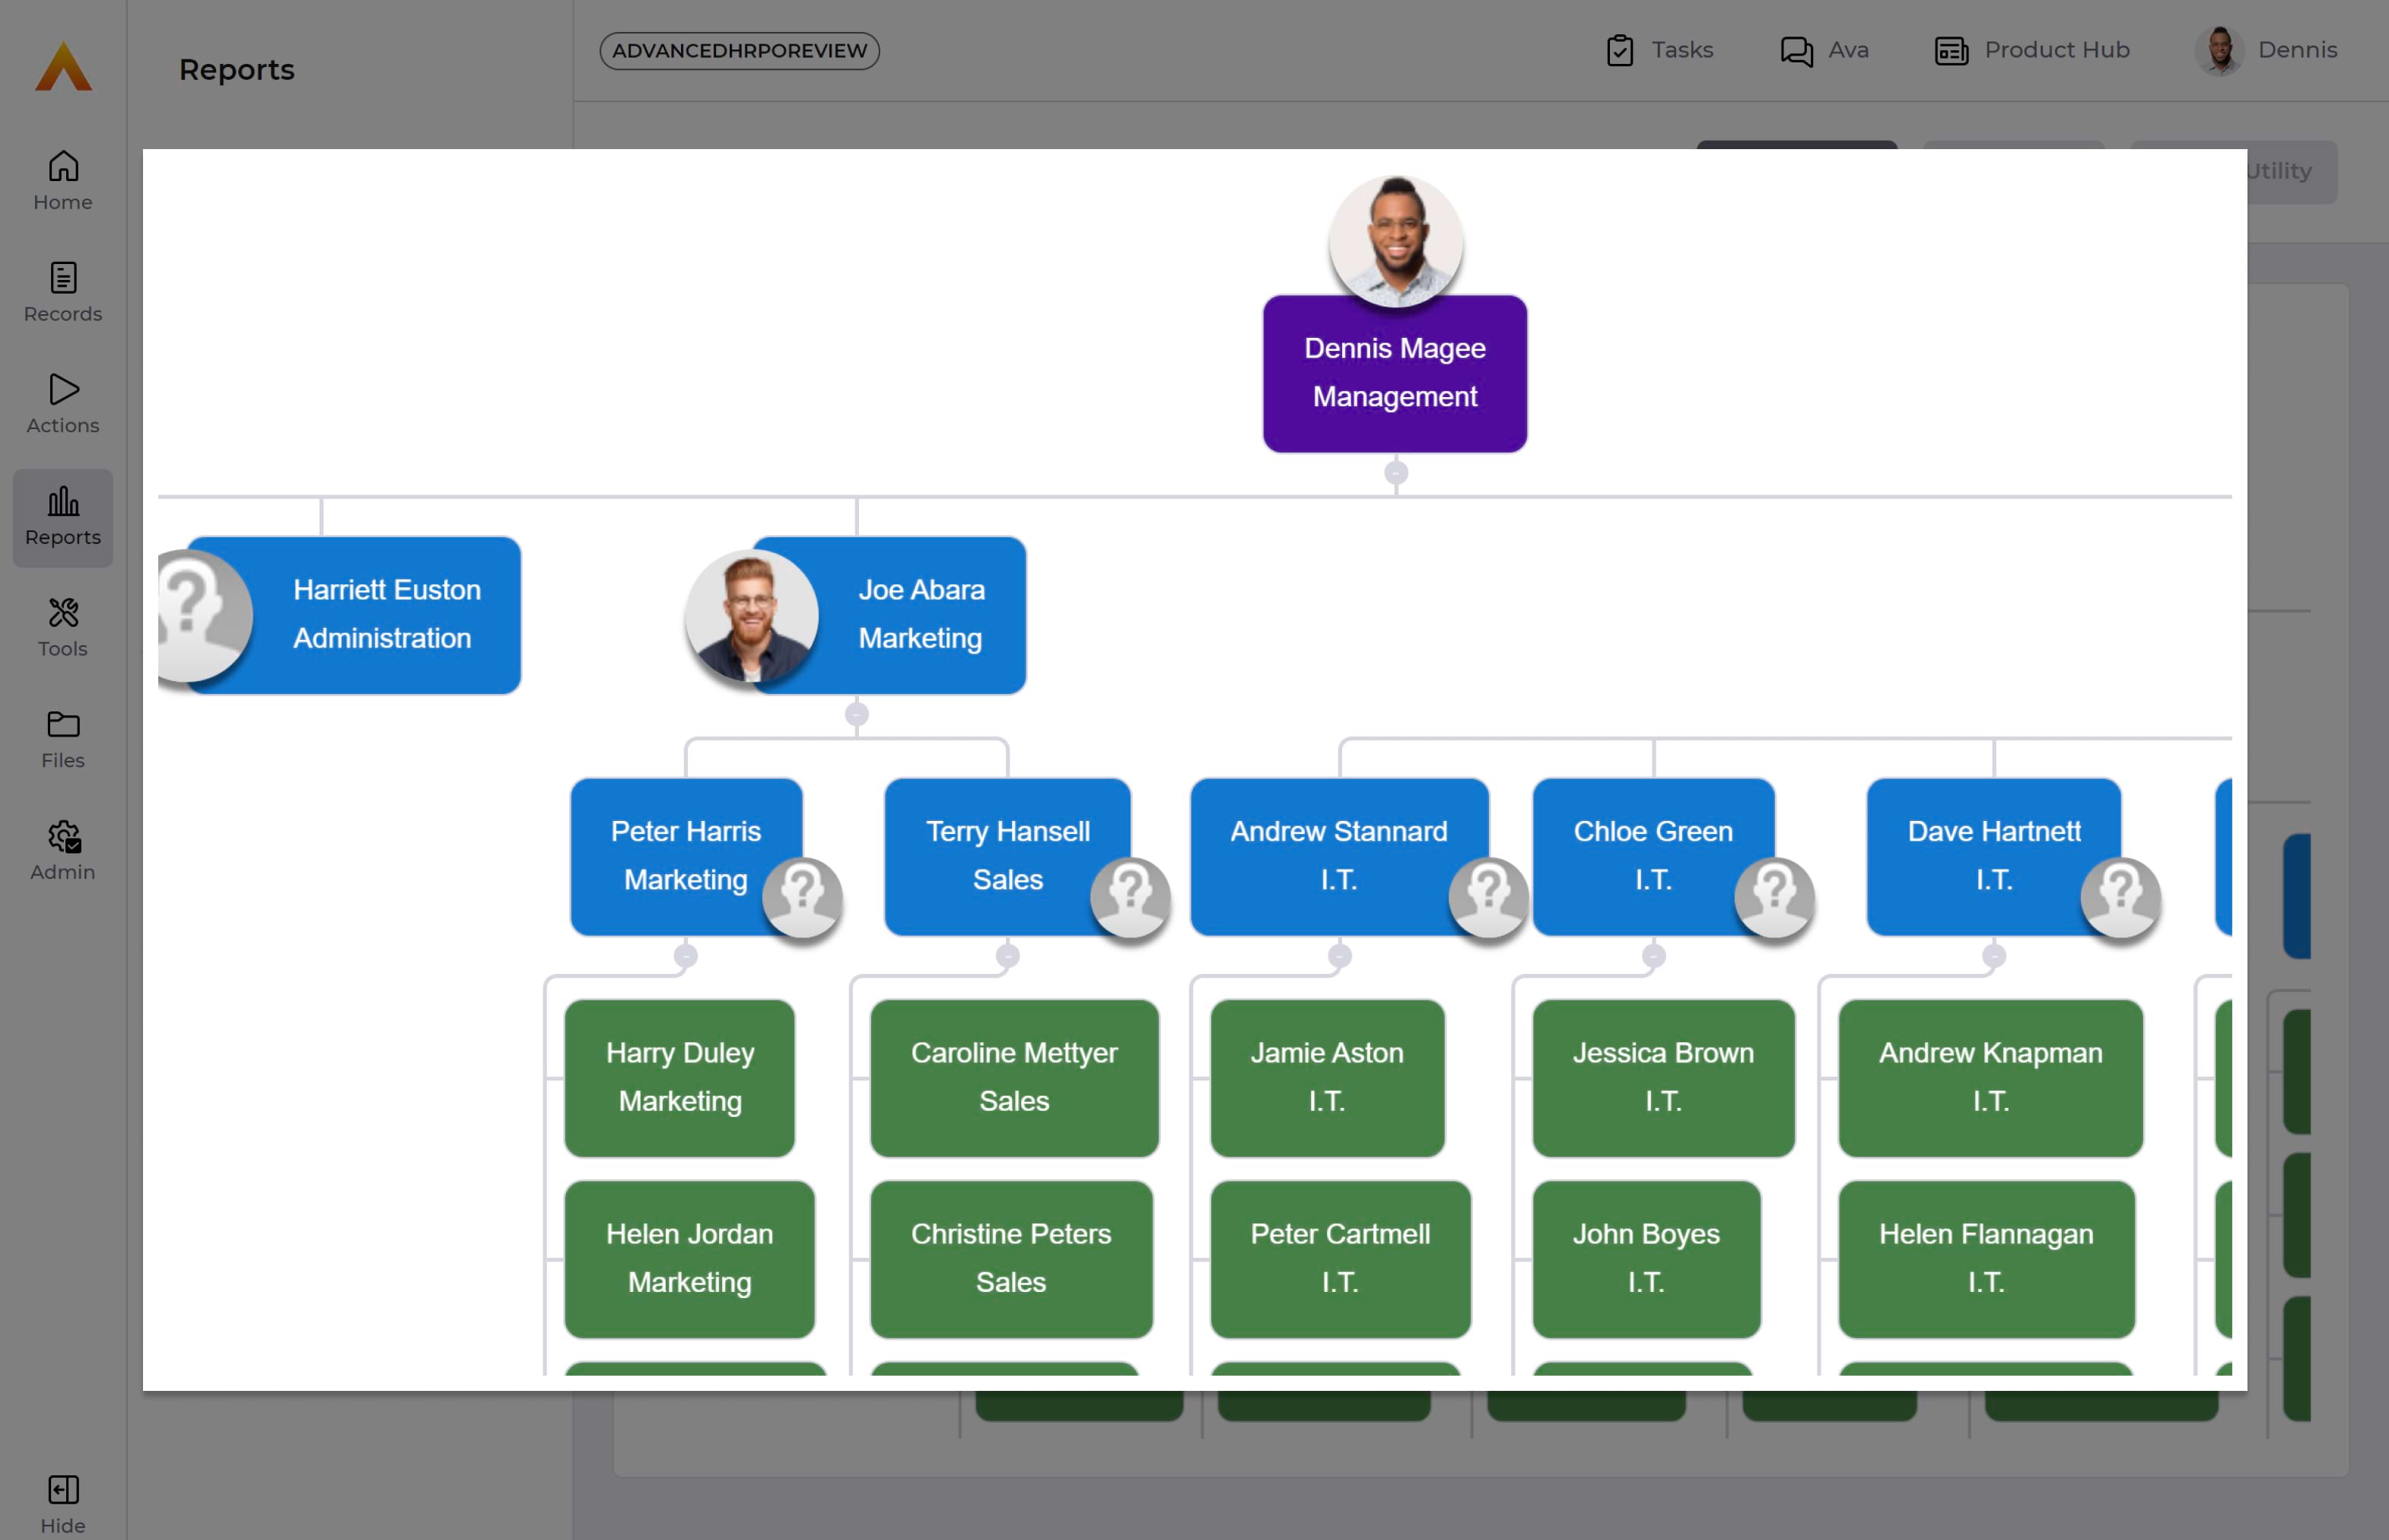2389x1540 pixels.
Task: Collapse Dave Hartnett's team node
Action: tap(1994, 956)
